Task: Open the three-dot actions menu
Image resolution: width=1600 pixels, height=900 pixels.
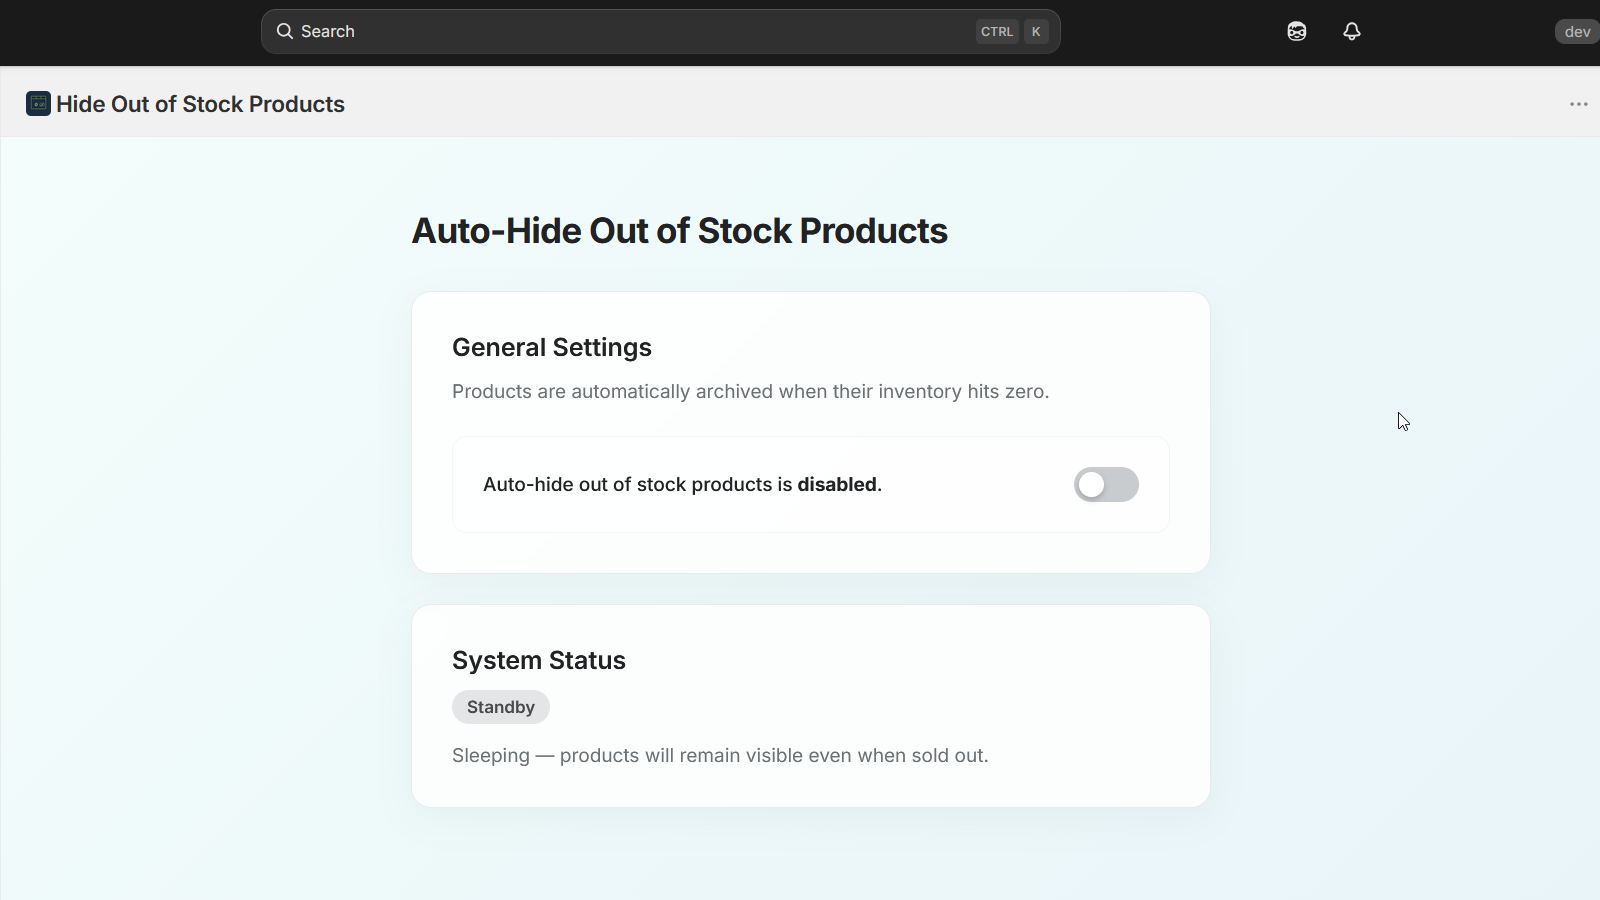Action: pos(1578,103)
